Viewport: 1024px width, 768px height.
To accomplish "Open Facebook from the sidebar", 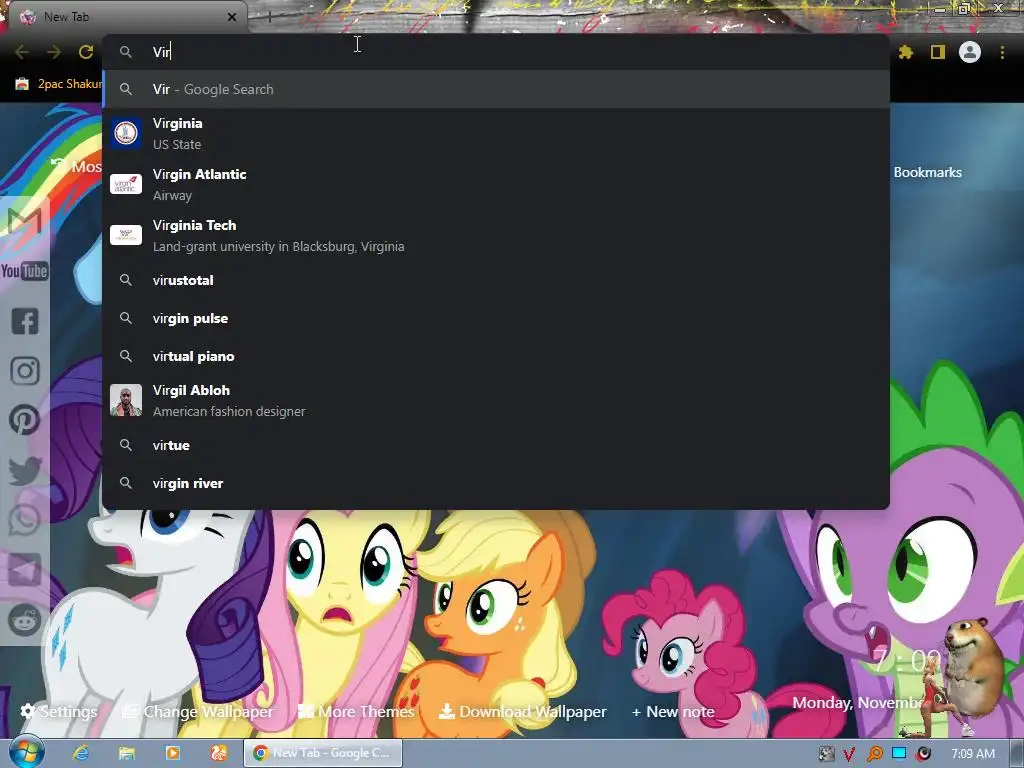I will pyautogui.click(x=25, y=321).
